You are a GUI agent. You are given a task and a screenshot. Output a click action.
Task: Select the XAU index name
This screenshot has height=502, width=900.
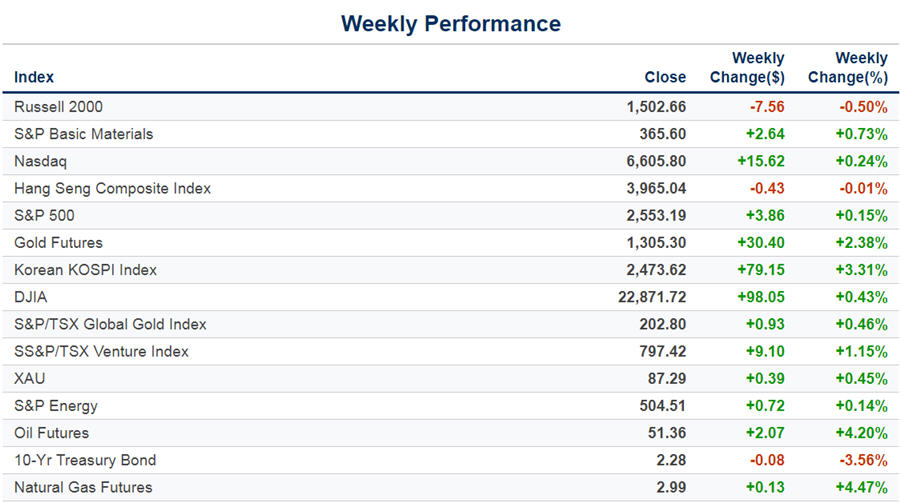pos(30,379)
